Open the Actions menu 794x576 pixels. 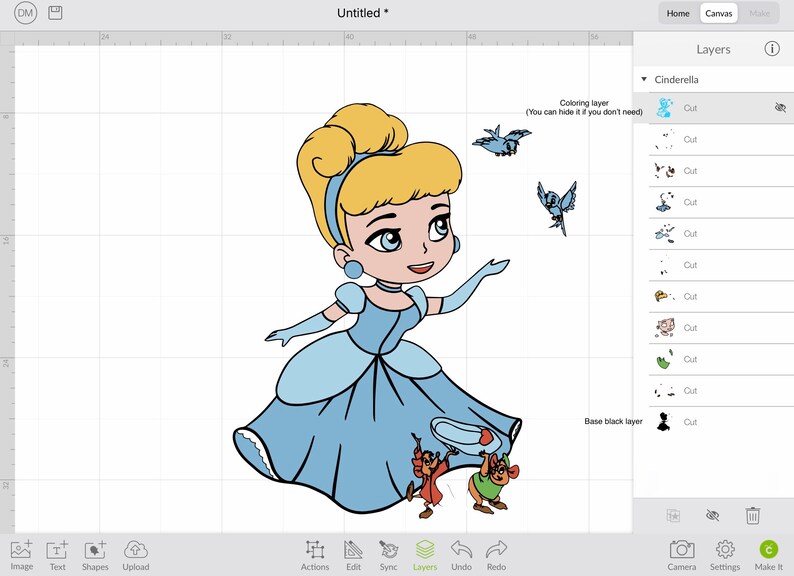[x=314, y=555]
